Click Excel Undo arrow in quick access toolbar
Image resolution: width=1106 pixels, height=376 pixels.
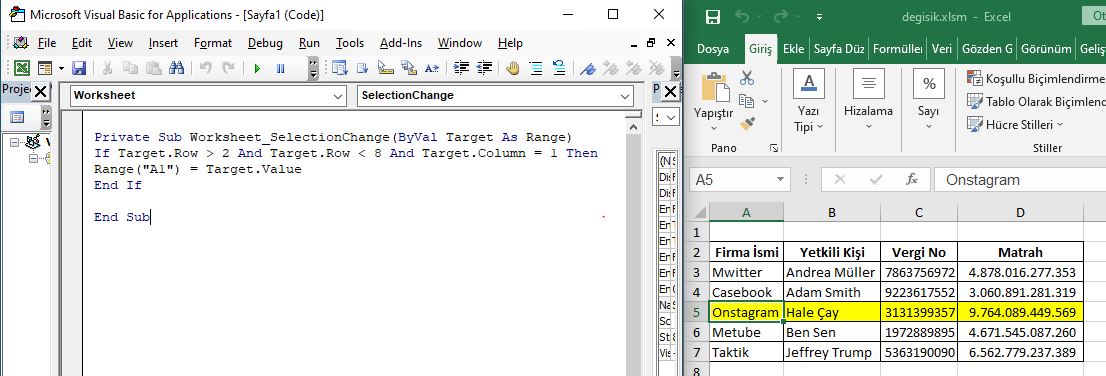[742, 16]
